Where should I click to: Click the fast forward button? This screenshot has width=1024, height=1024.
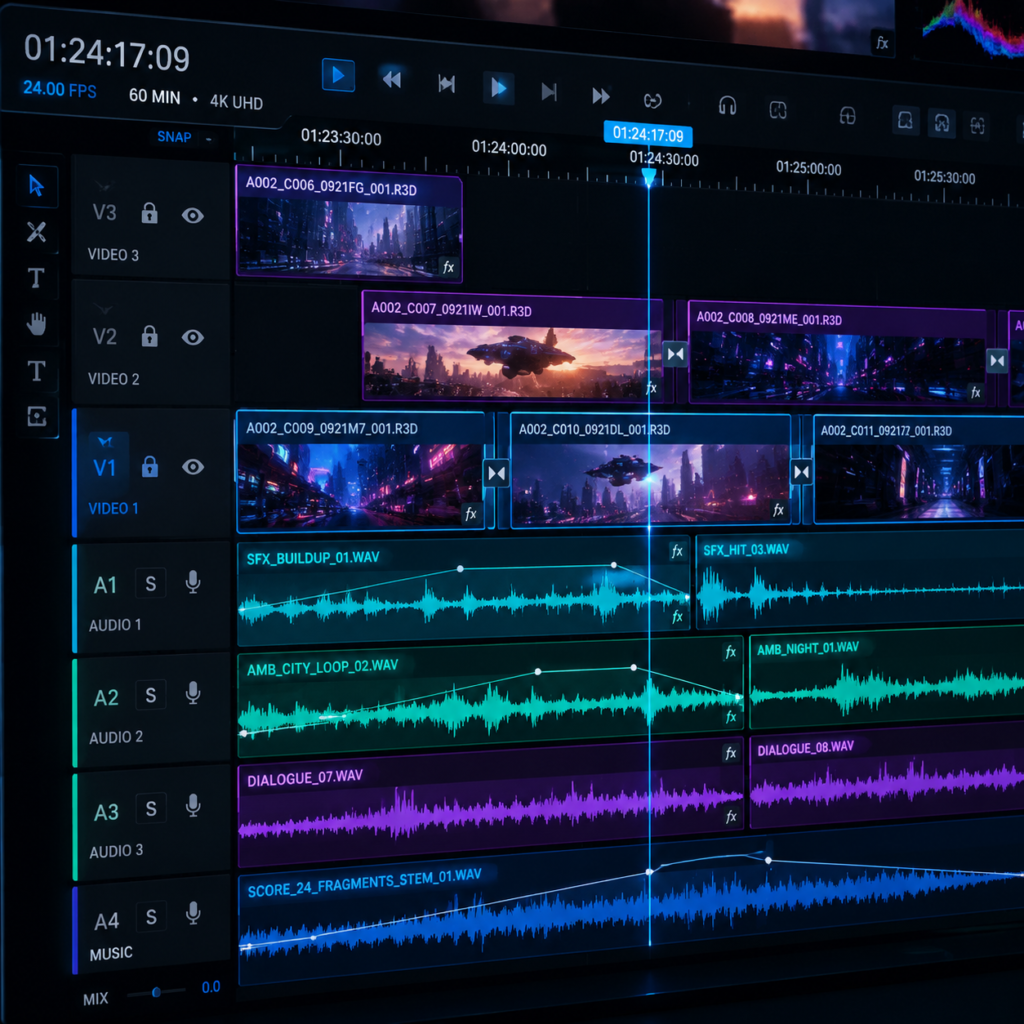point(601,97)
